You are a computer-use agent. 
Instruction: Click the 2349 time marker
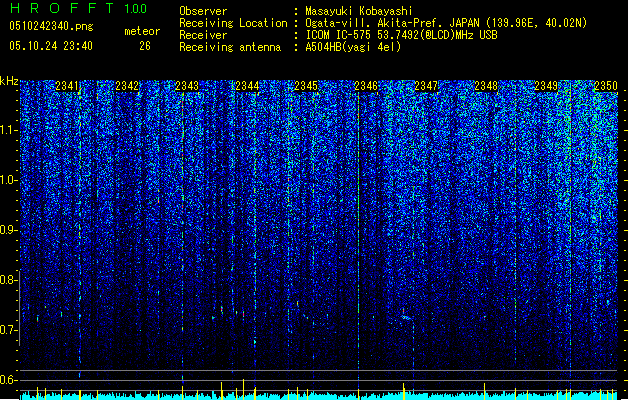coord(546,86)
